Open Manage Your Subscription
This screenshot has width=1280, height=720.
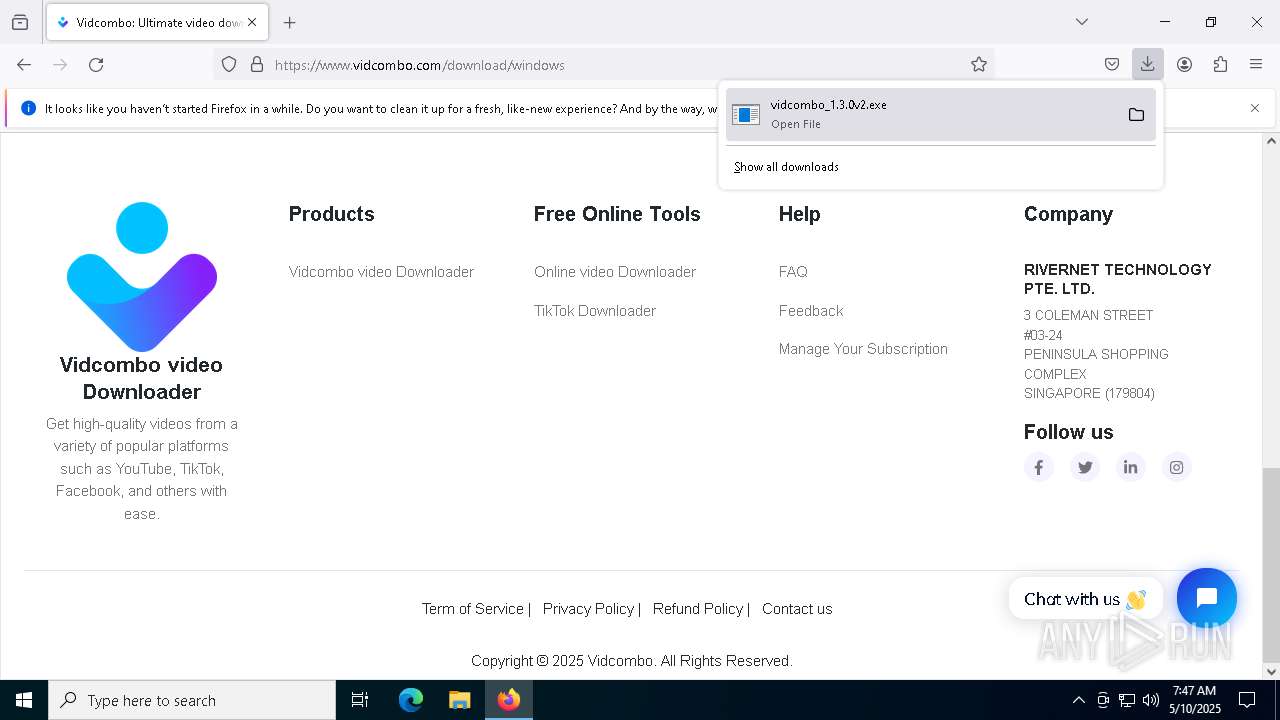click(x=863, y=349)
